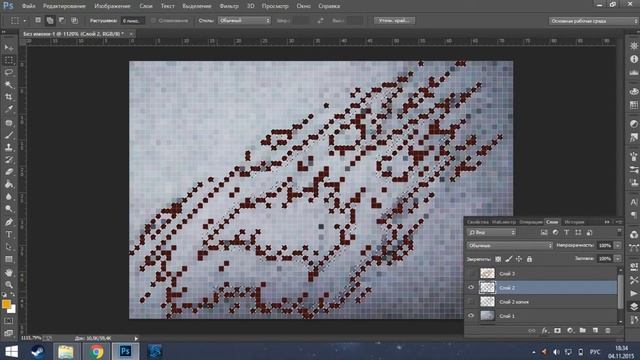Select the Zoom tool

tap(9, 284)
